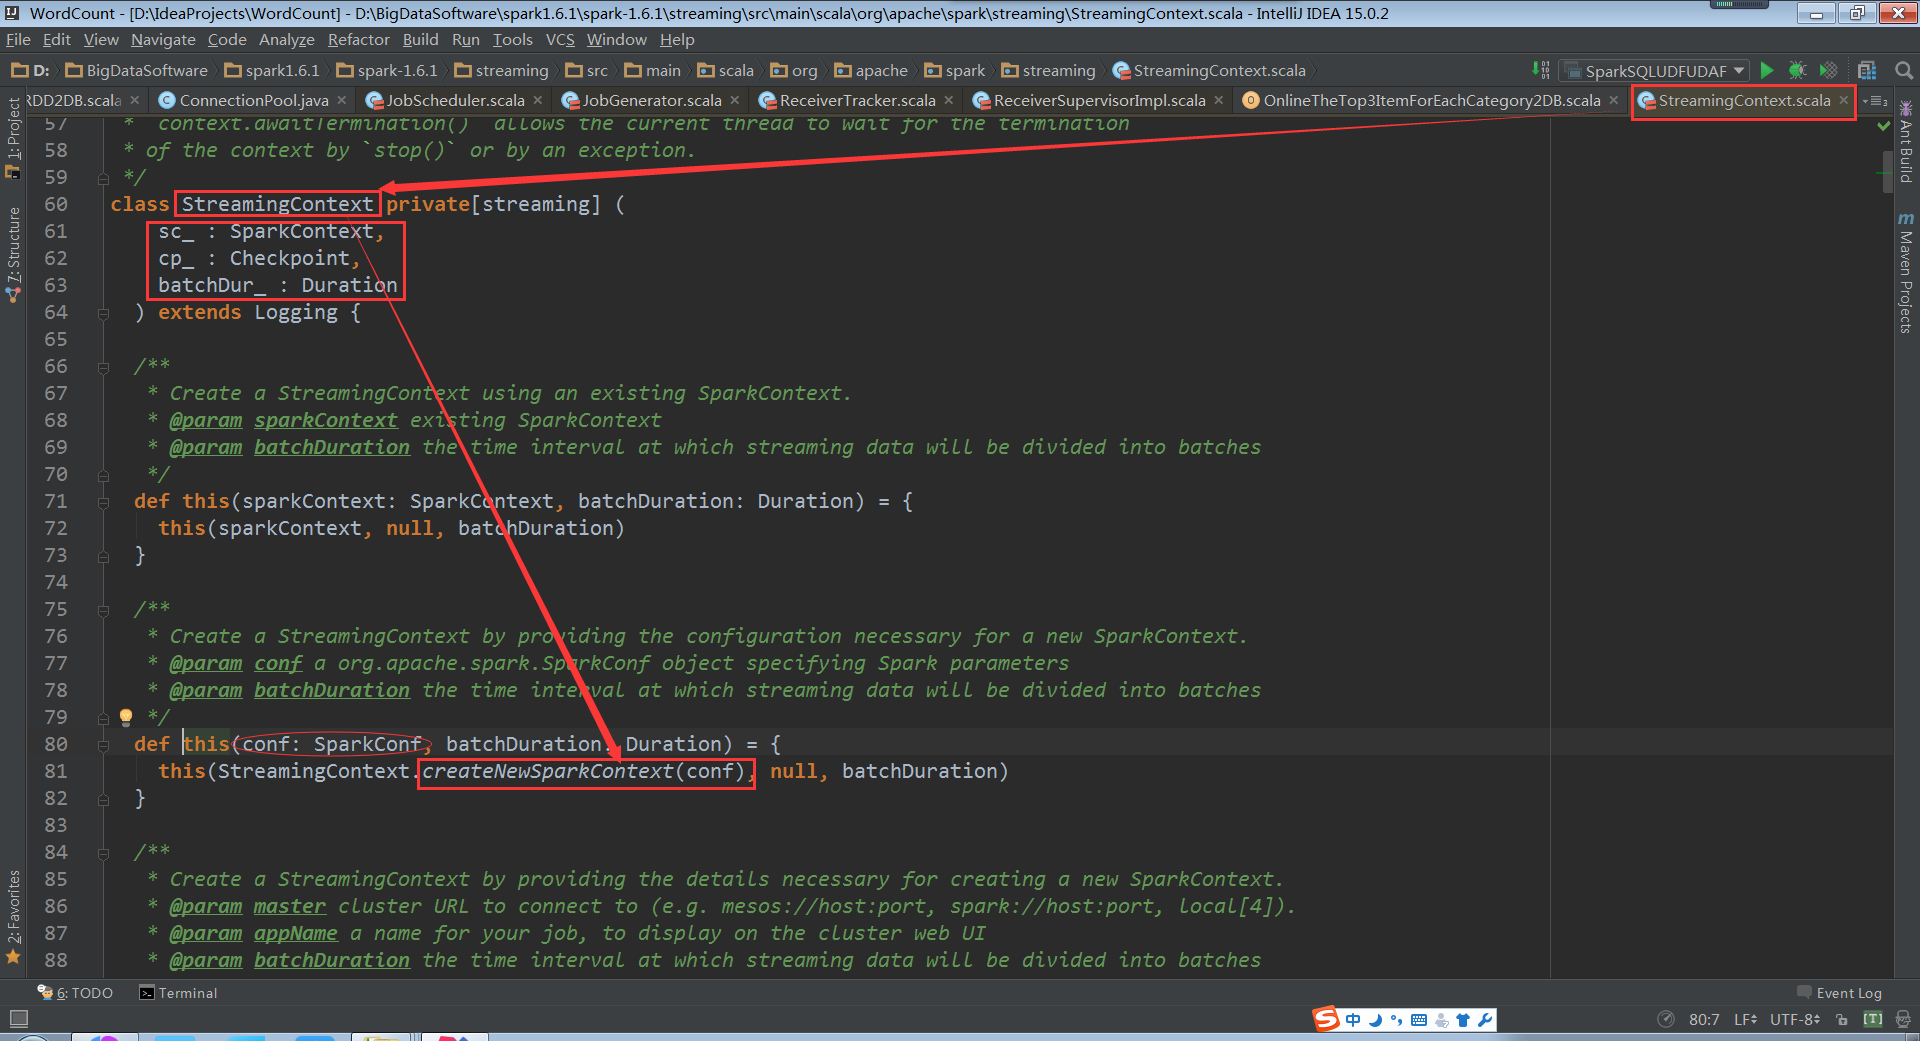The height and width of the screenshot is (1041, 1920).
Task: Click the Sogou input method S logo
Action: (x=1326, y=1019)
